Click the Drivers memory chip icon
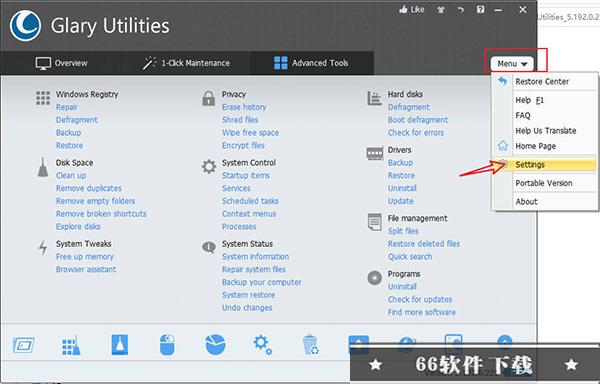600x384 pixels. [375, 154]
